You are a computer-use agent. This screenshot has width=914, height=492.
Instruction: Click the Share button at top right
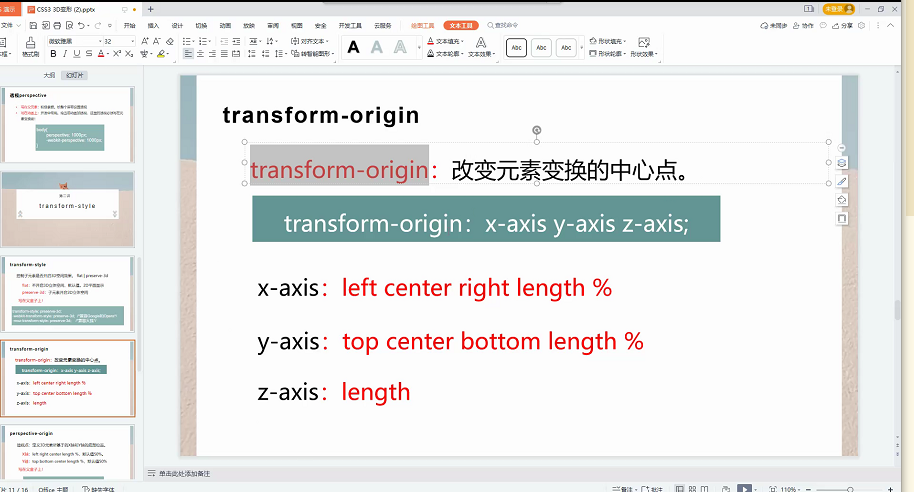[x=842, y=26]
